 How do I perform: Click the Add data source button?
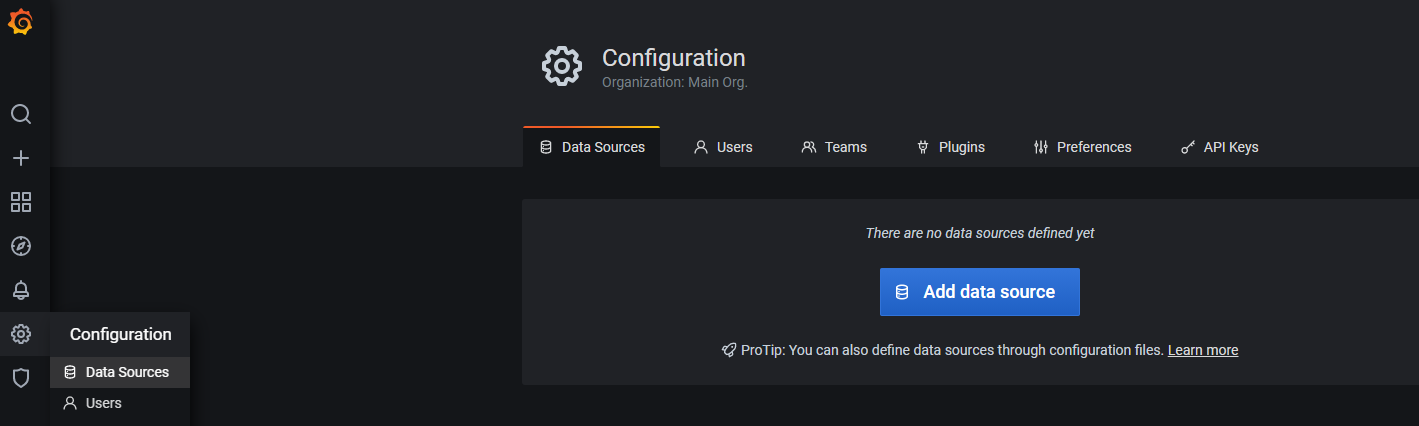(980, 292)
